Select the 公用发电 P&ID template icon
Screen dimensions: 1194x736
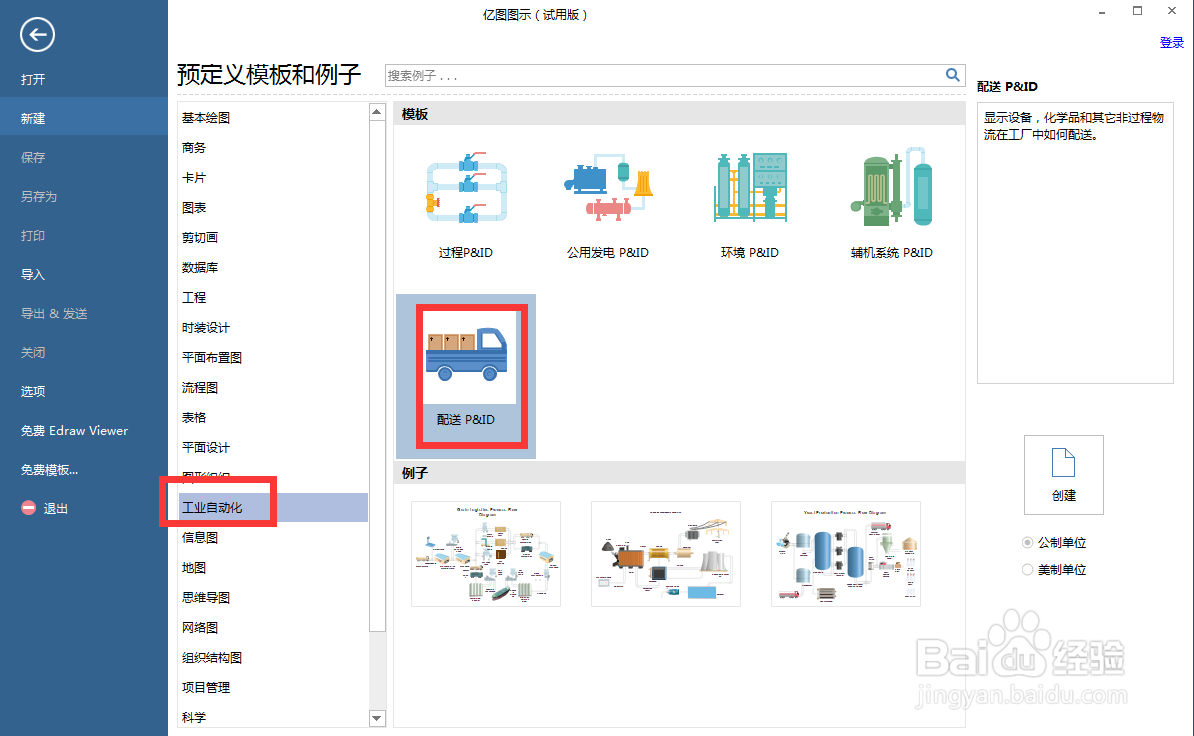(x=608, y=187)
